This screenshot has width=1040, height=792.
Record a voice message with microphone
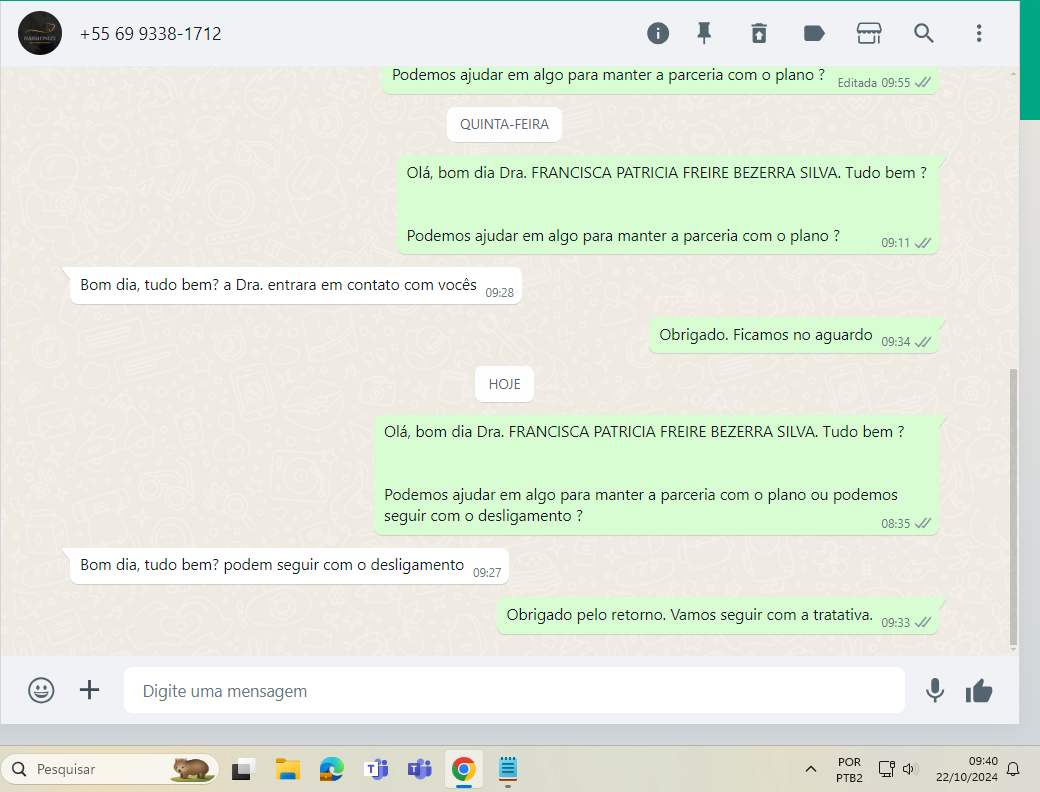pos(935,690)
